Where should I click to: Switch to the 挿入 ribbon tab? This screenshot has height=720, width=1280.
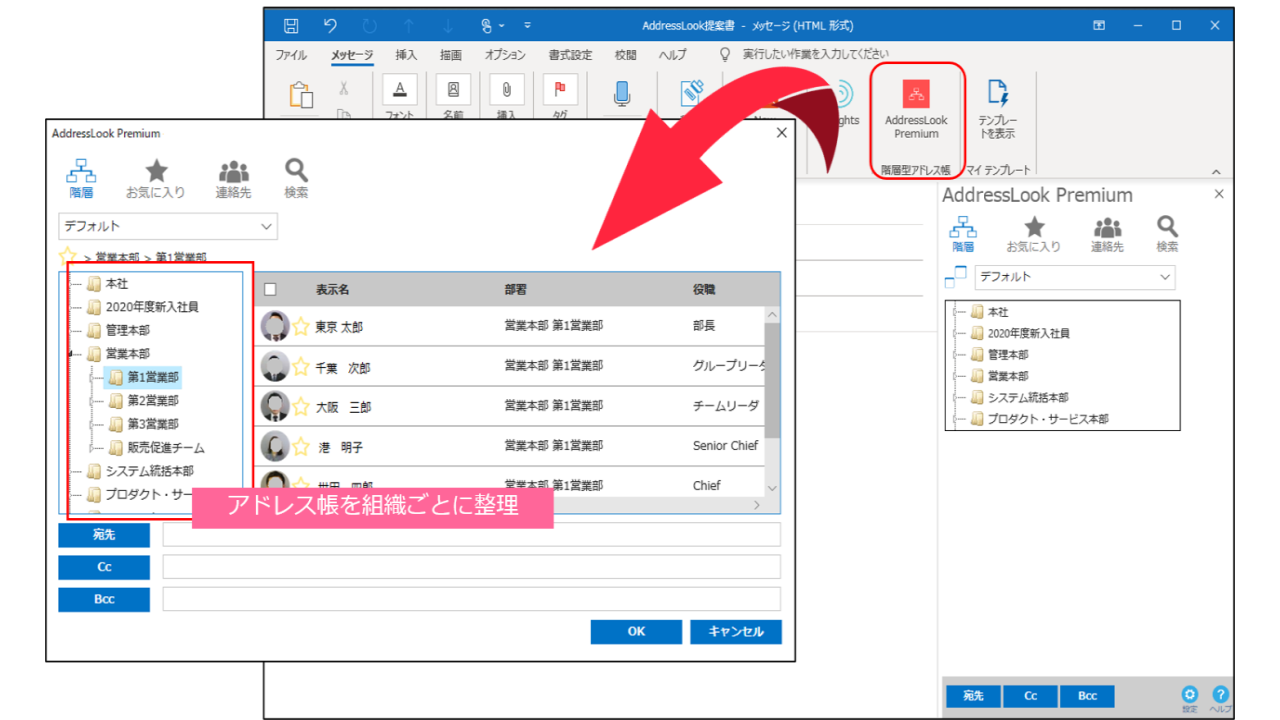406,55
